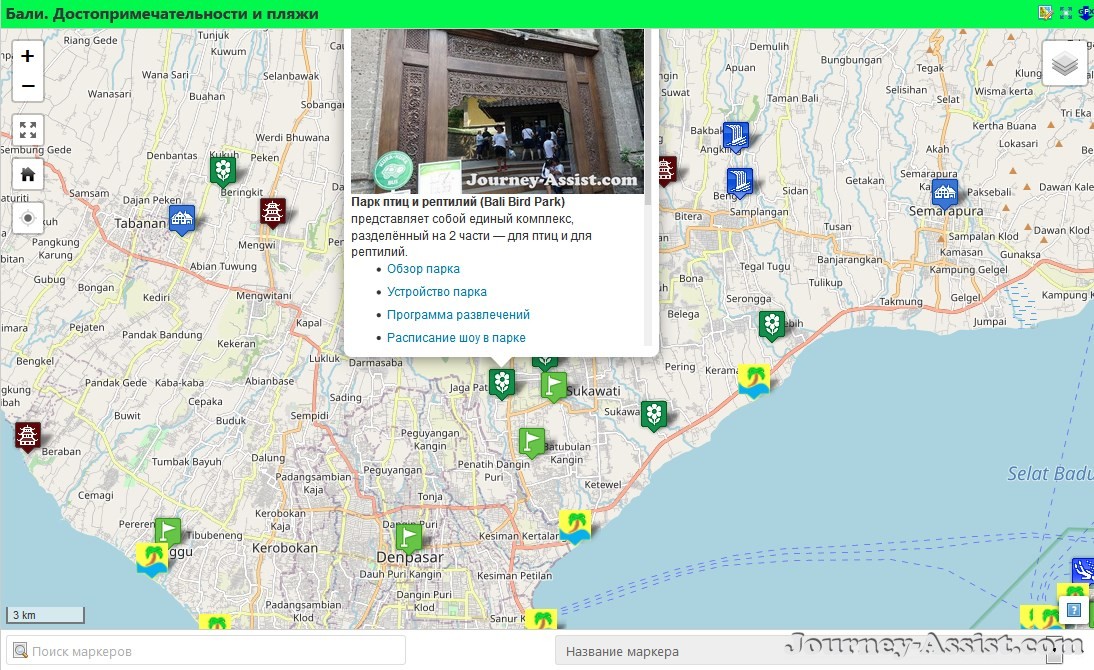Click the 'Kerobokan' map label
Screen dimensions: 1094x670
[x=285, y=548]
